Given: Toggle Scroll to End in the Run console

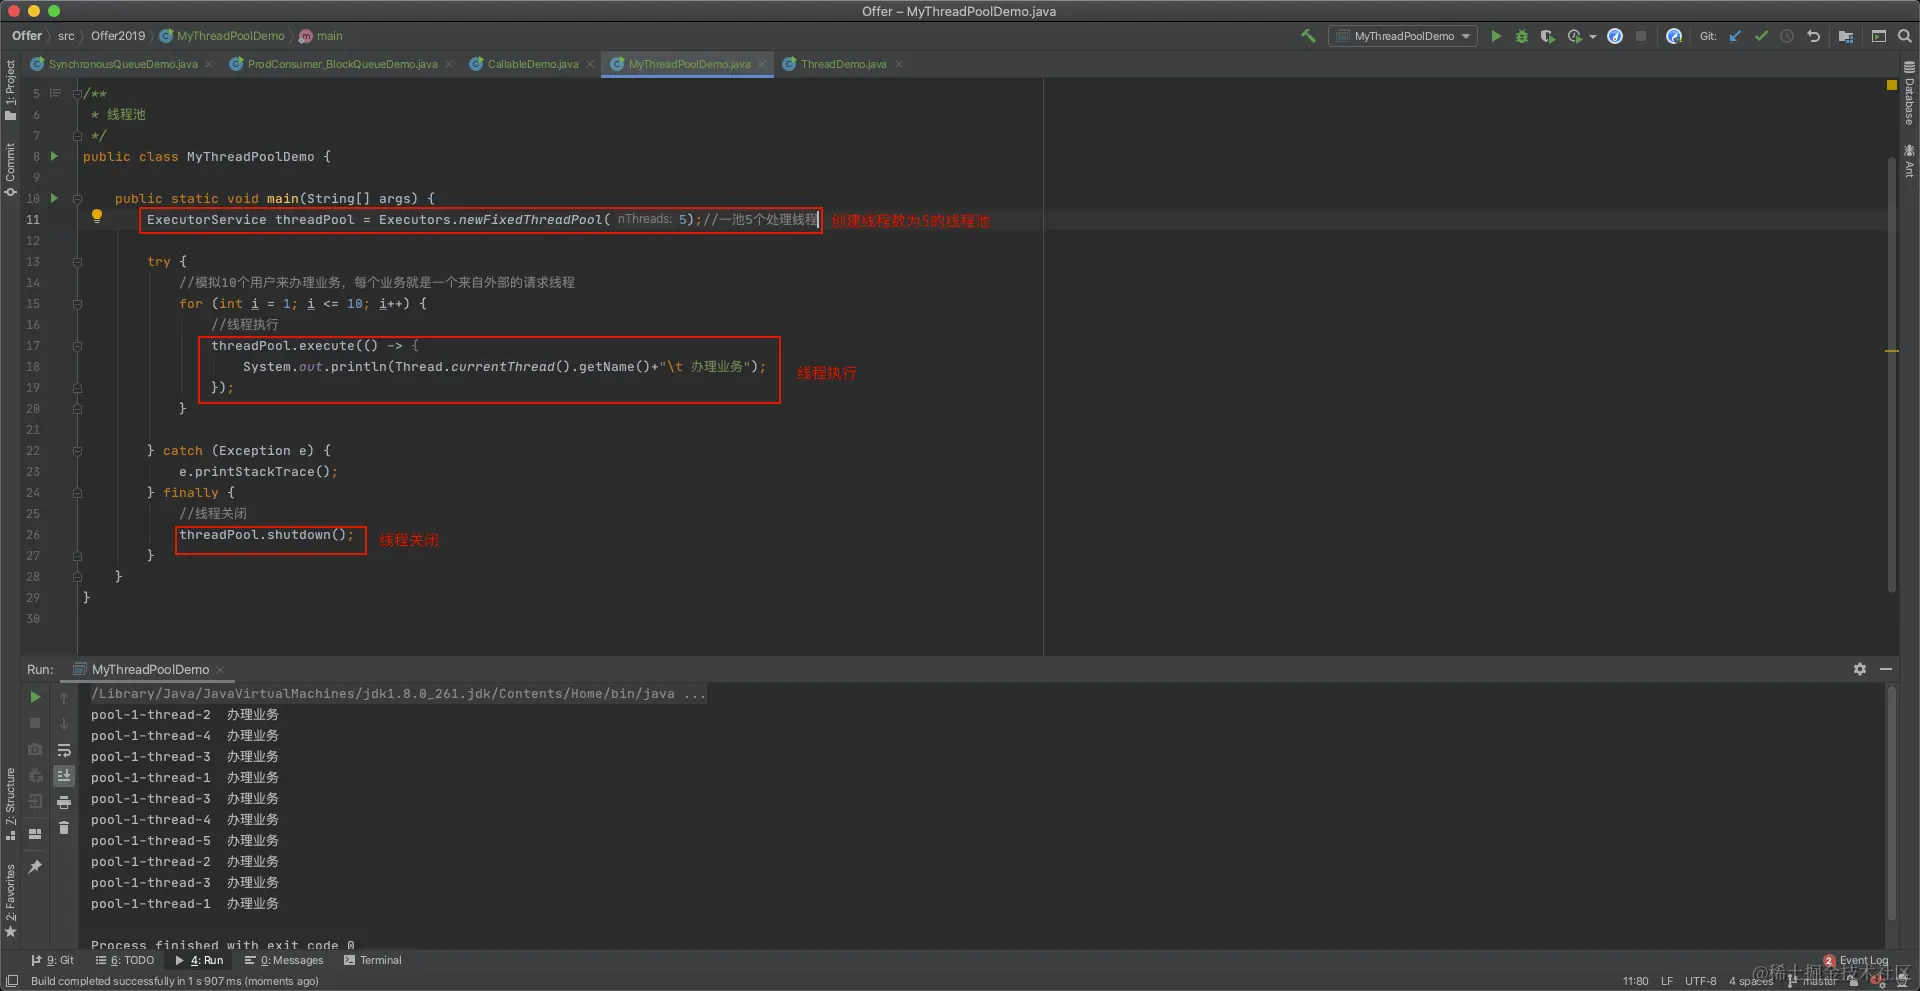Looking at the screenshot, I should 64,776.
